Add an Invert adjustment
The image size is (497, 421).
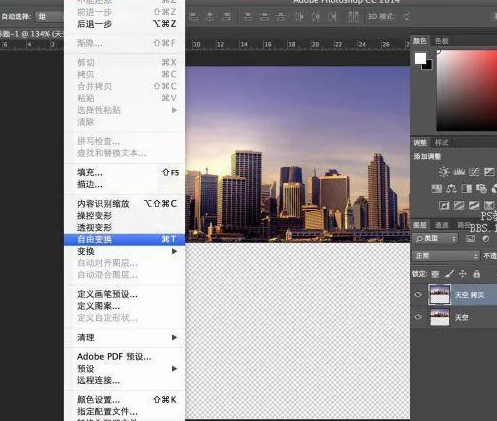point(444,205)
